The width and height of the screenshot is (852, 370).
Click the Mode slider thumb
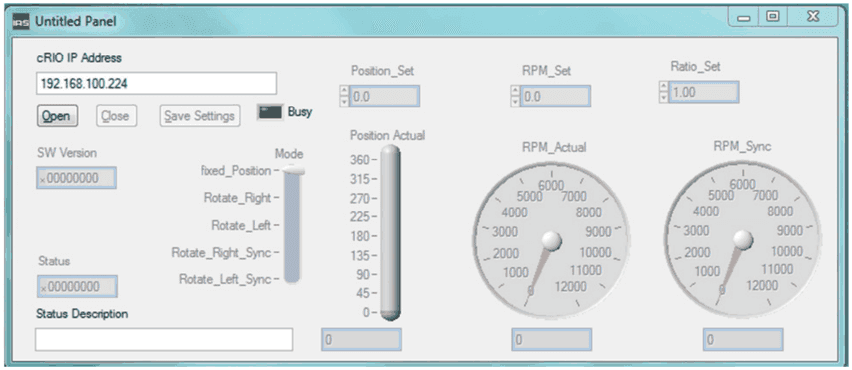pyautogui.click(x=292, y=171)
